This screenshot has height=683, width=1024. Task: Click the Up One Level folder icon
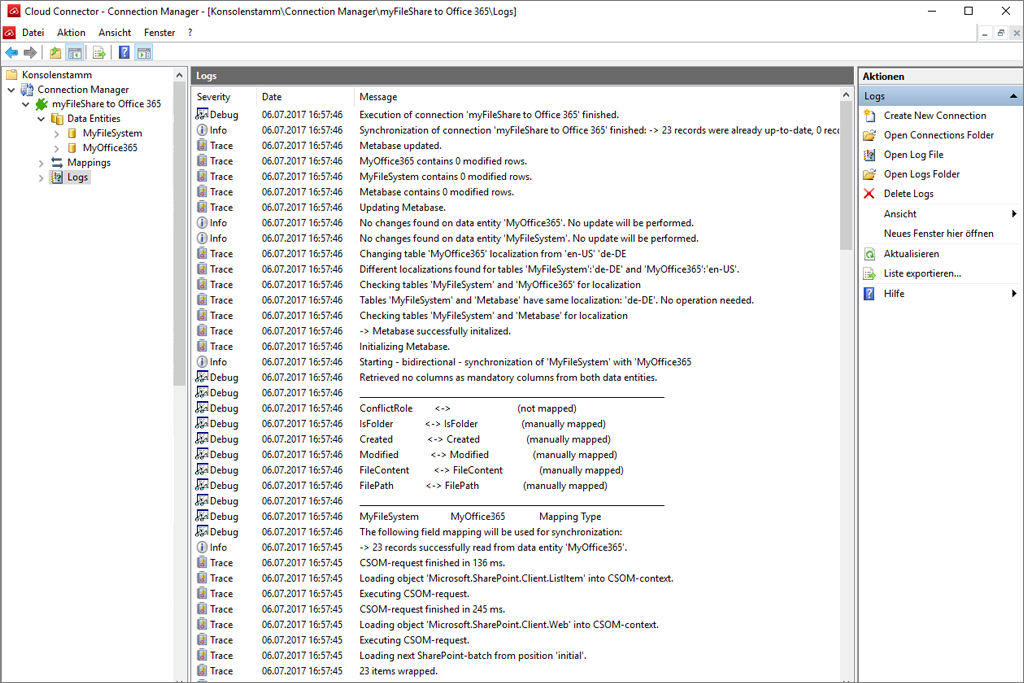pyautogui.click(x=55, y=53)
